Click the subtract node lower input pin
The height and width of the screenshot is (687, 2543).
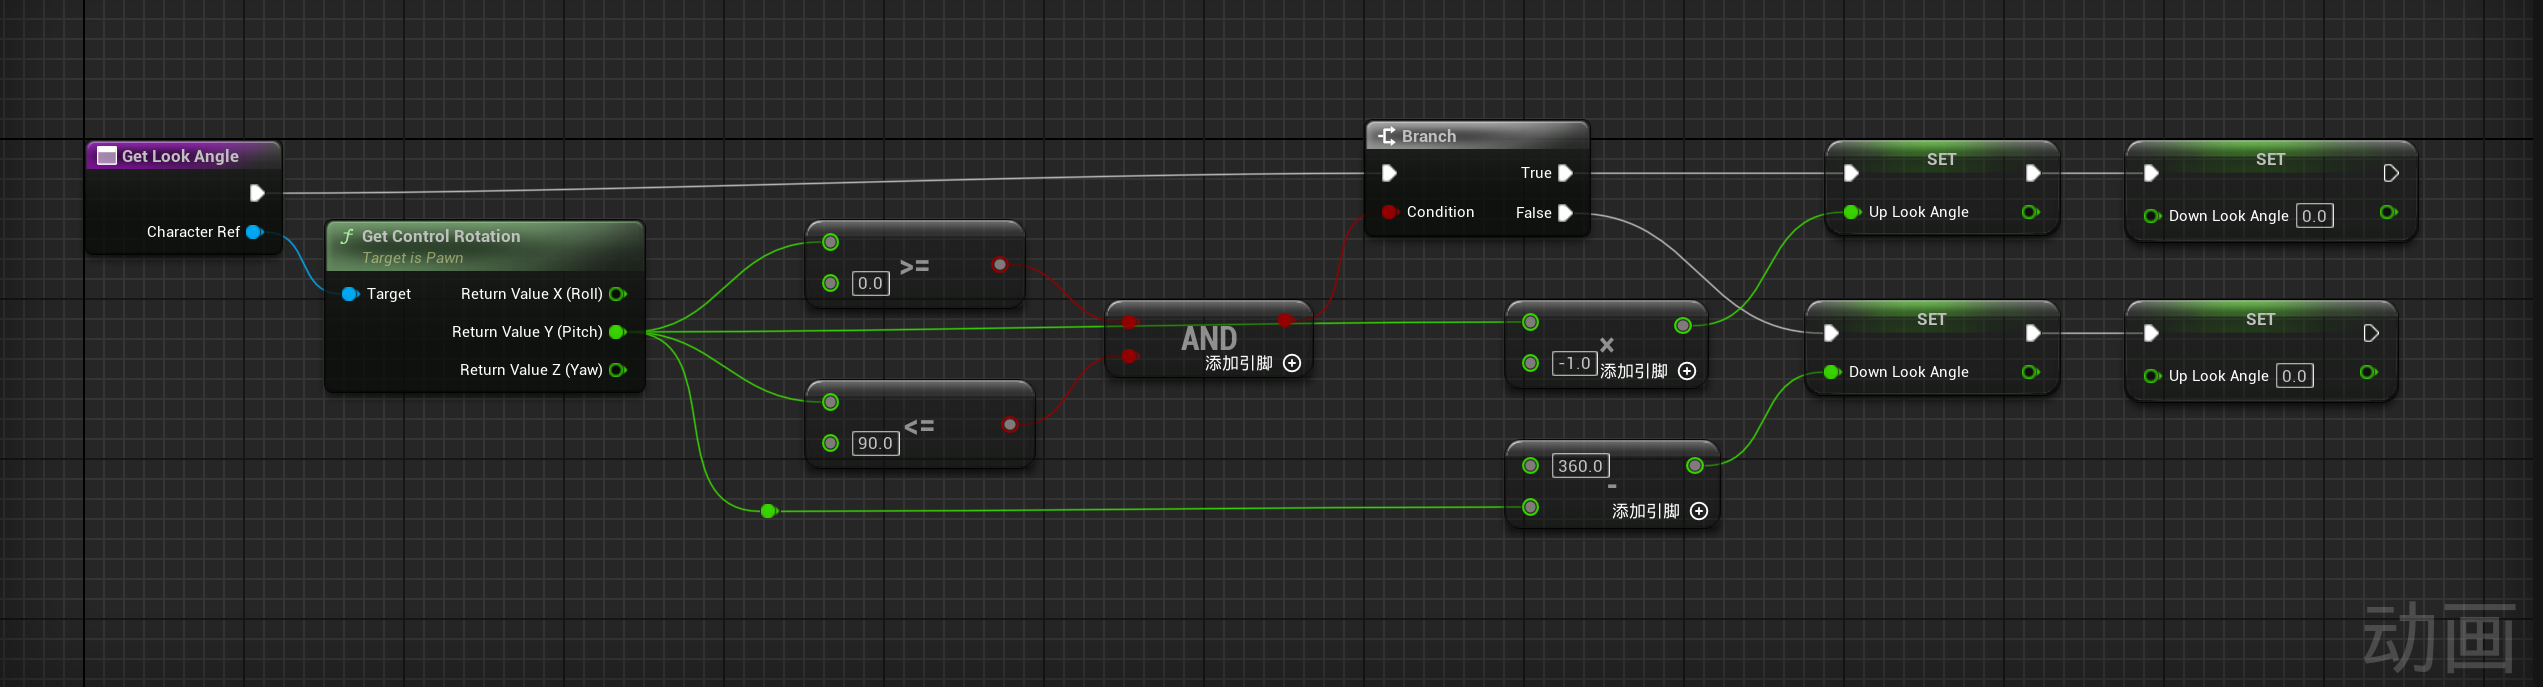[1530, 507]
